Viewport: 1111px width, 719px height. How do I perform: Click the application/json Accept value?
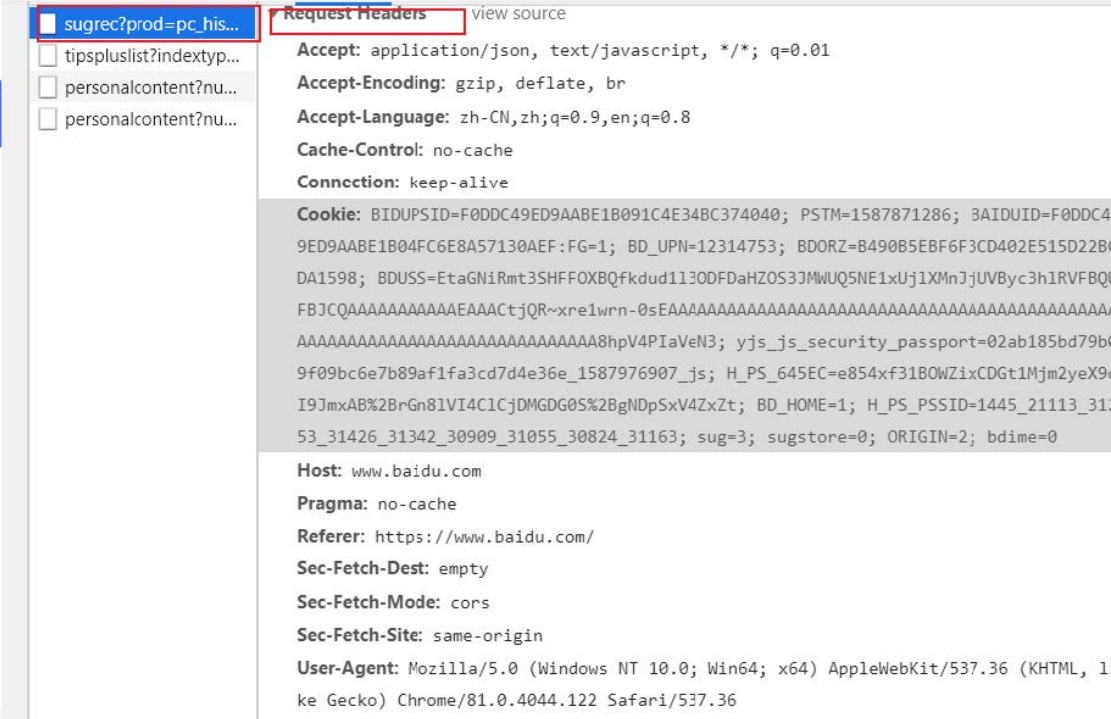click(454, 50)
